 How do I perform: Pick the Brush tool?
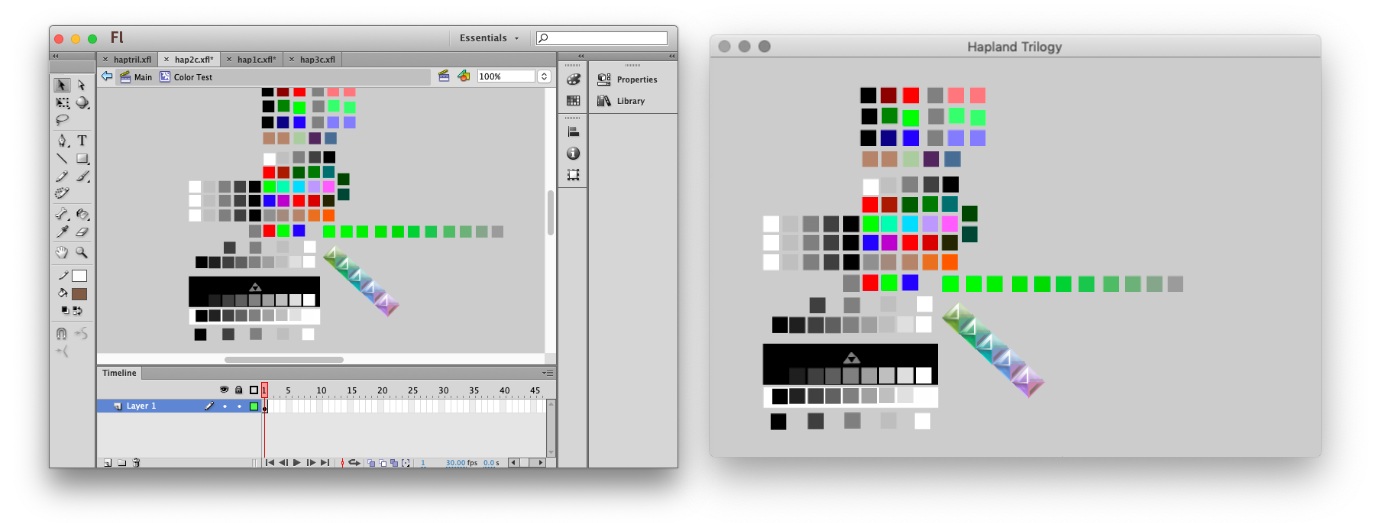click(x=82, y=175)
